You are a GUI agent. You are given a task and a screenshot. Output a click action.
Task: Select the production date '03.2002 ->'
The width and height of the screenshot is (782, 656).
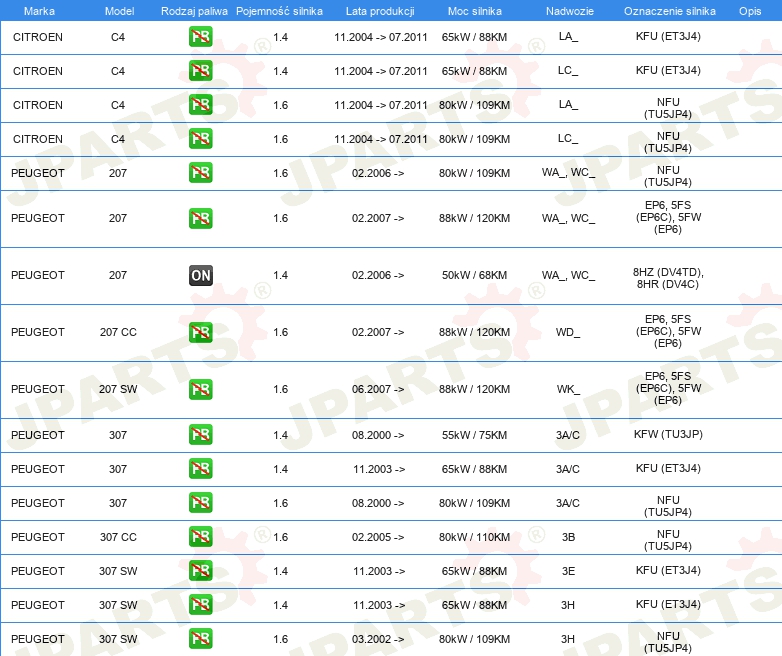click(x=378, y=639)
